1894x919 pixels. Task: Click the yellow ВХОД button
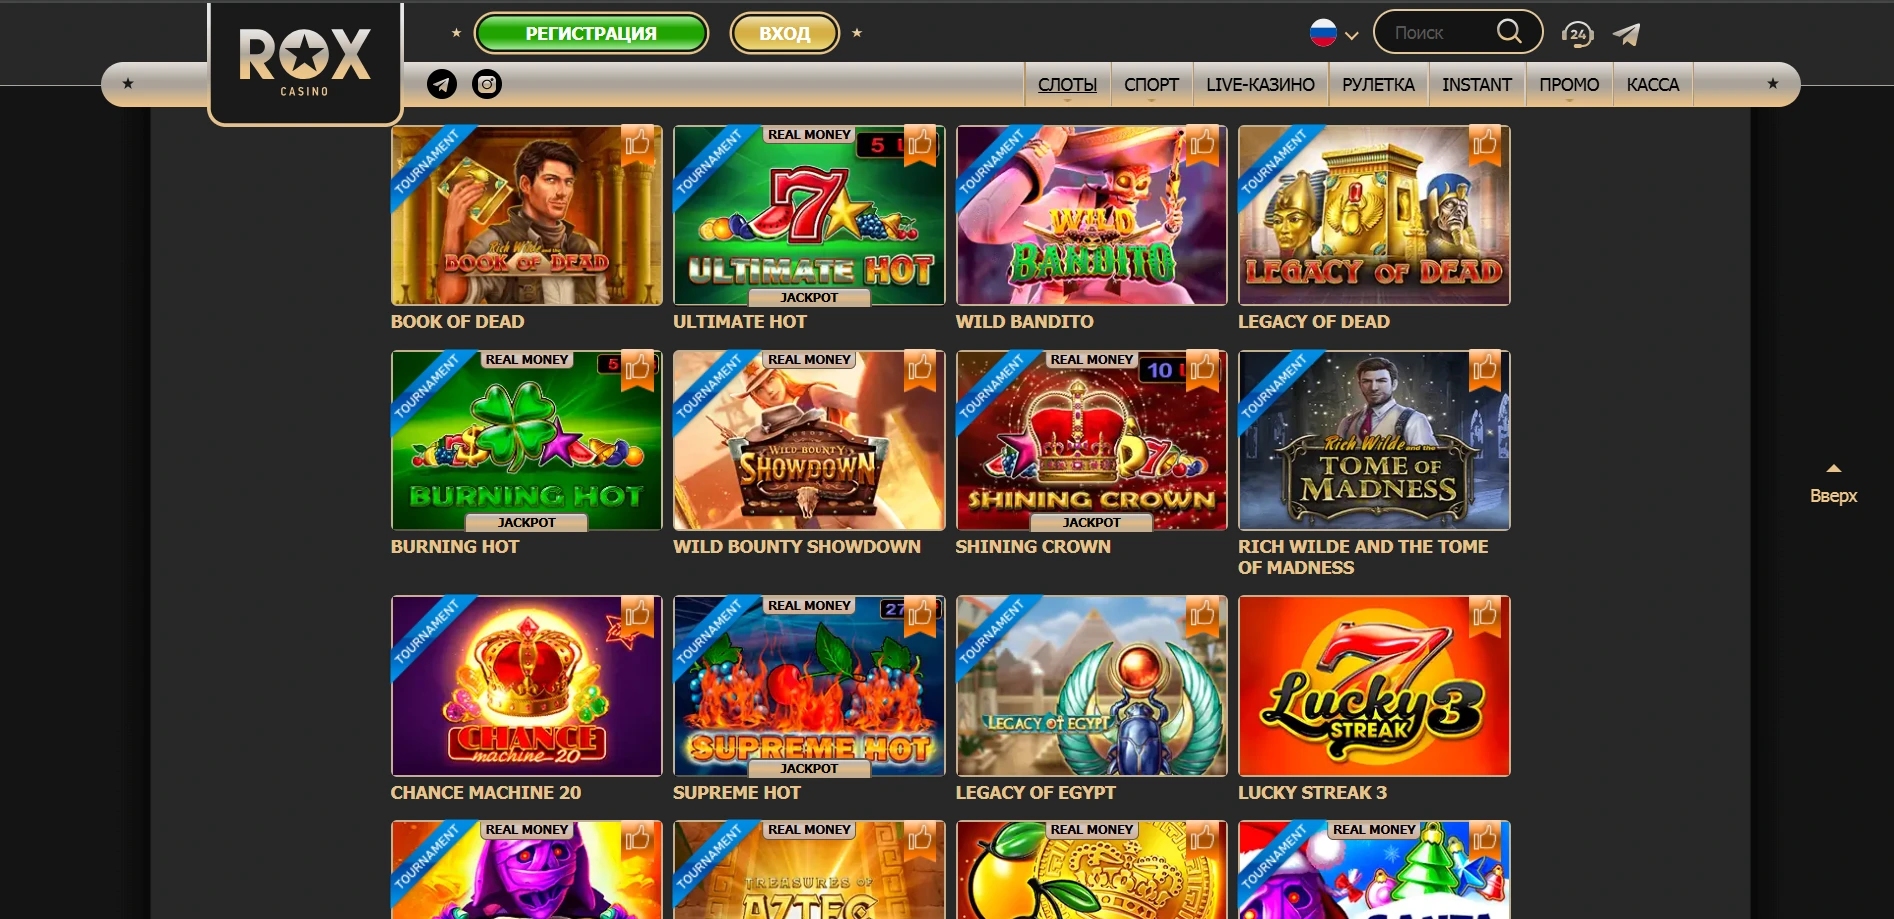[x=785, y=33]
